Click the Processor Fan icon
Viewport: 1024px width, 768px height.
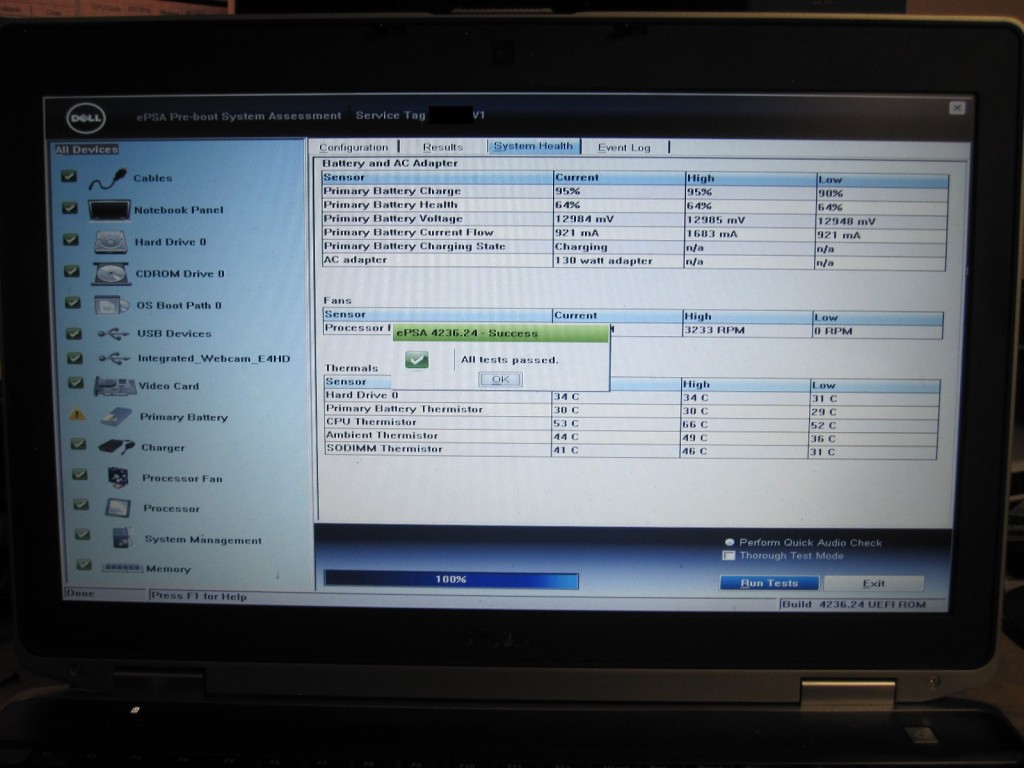click(119, 478)
